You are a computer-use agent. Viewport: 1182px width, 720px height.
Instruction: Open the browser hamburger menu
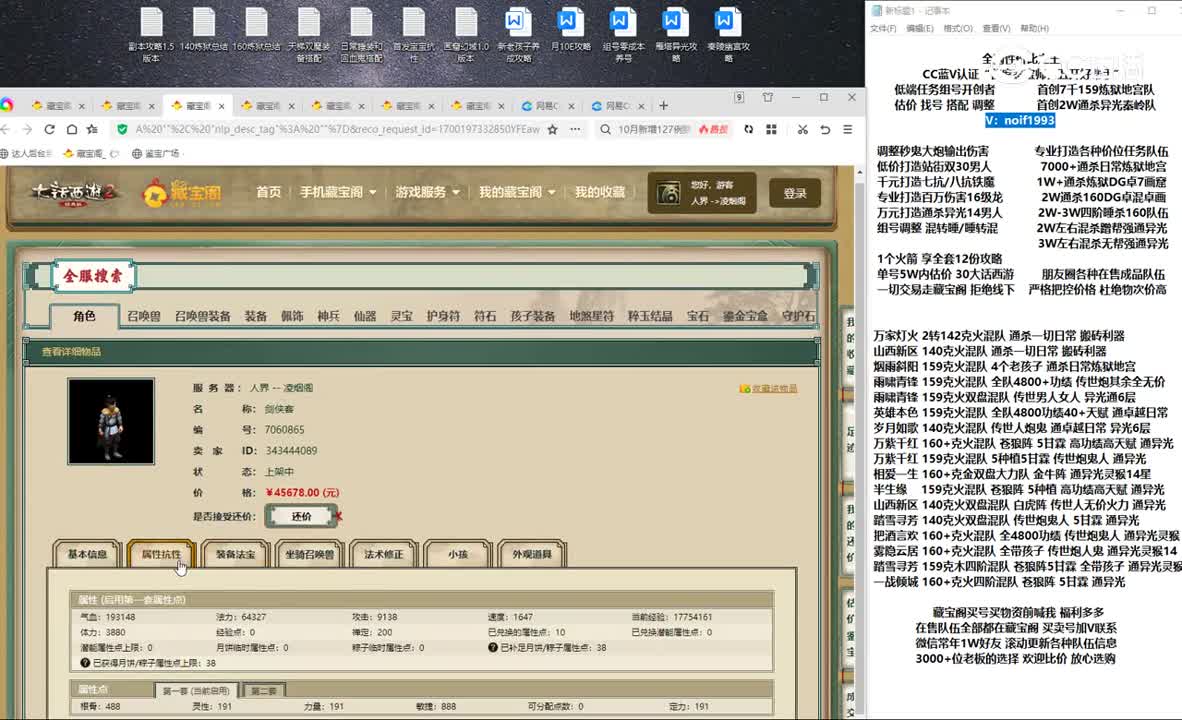[847, 130]
